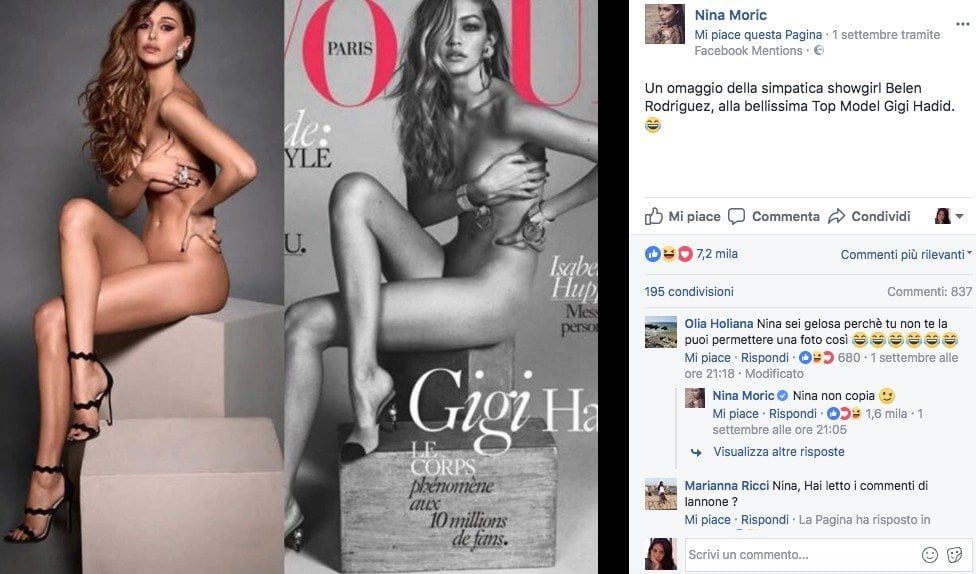
Task: Click Mi piace under Marianna Ricci's comment
Action: (707, 519)
